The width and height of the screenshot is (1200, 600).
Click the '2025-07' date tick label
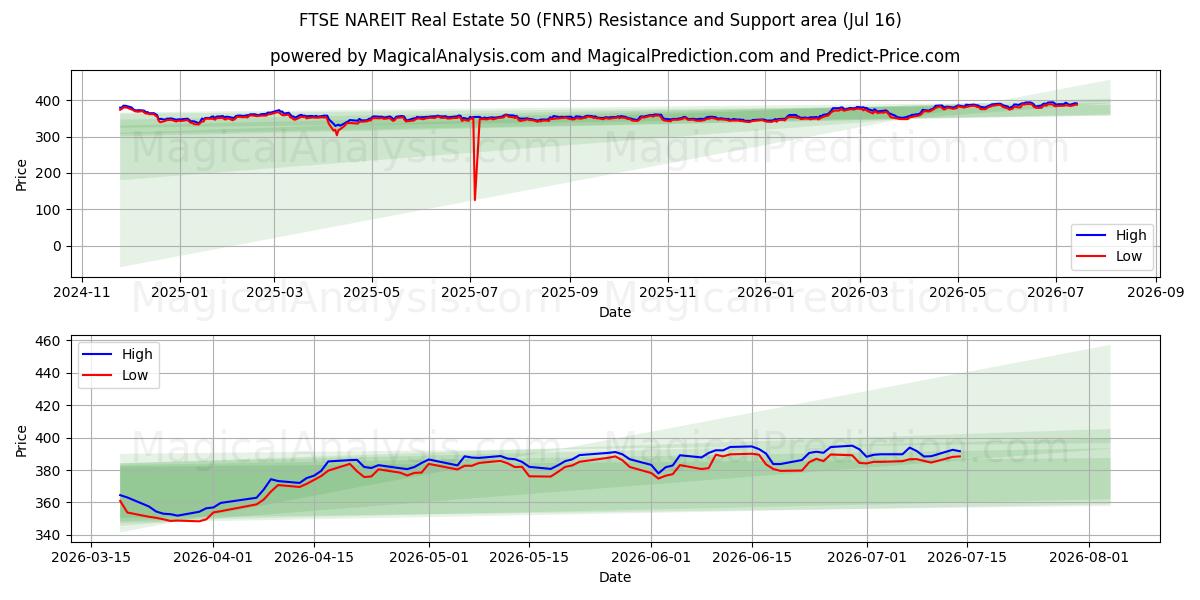click(x=470, y=292)
